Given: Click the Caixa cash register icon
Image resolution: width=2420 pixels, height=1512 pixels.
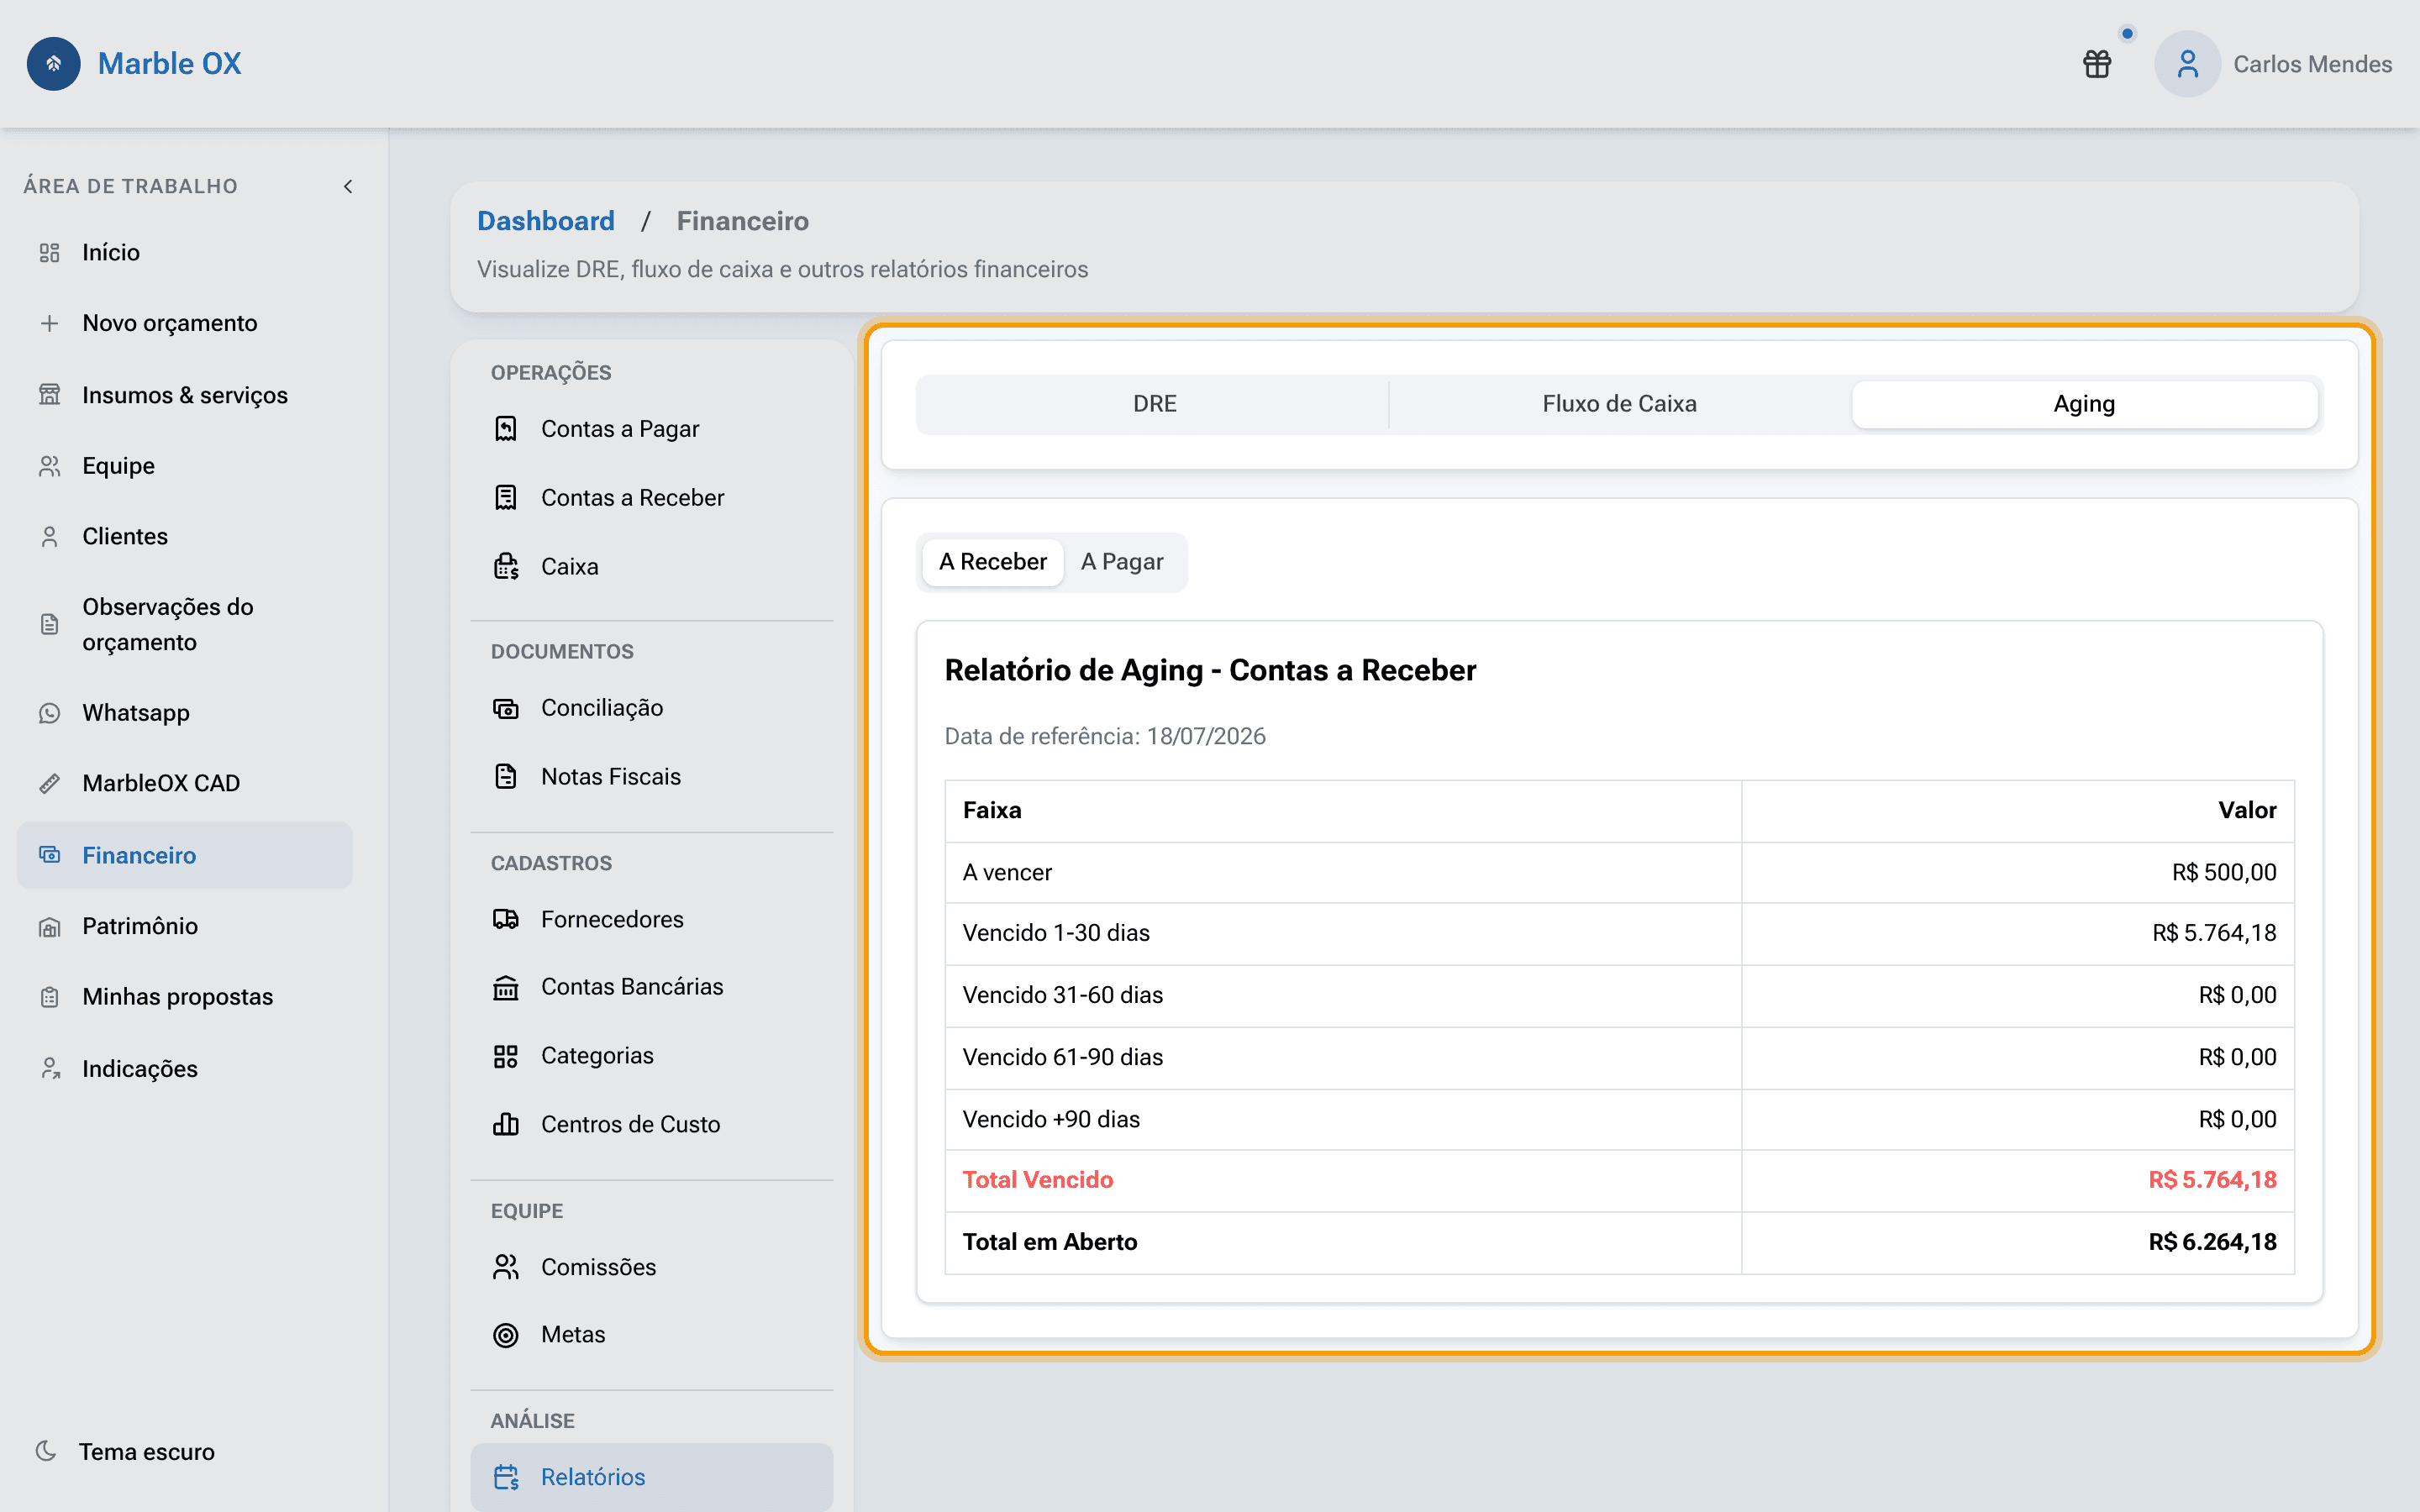Looking at the screenshot, I should (x=506, y=567).
